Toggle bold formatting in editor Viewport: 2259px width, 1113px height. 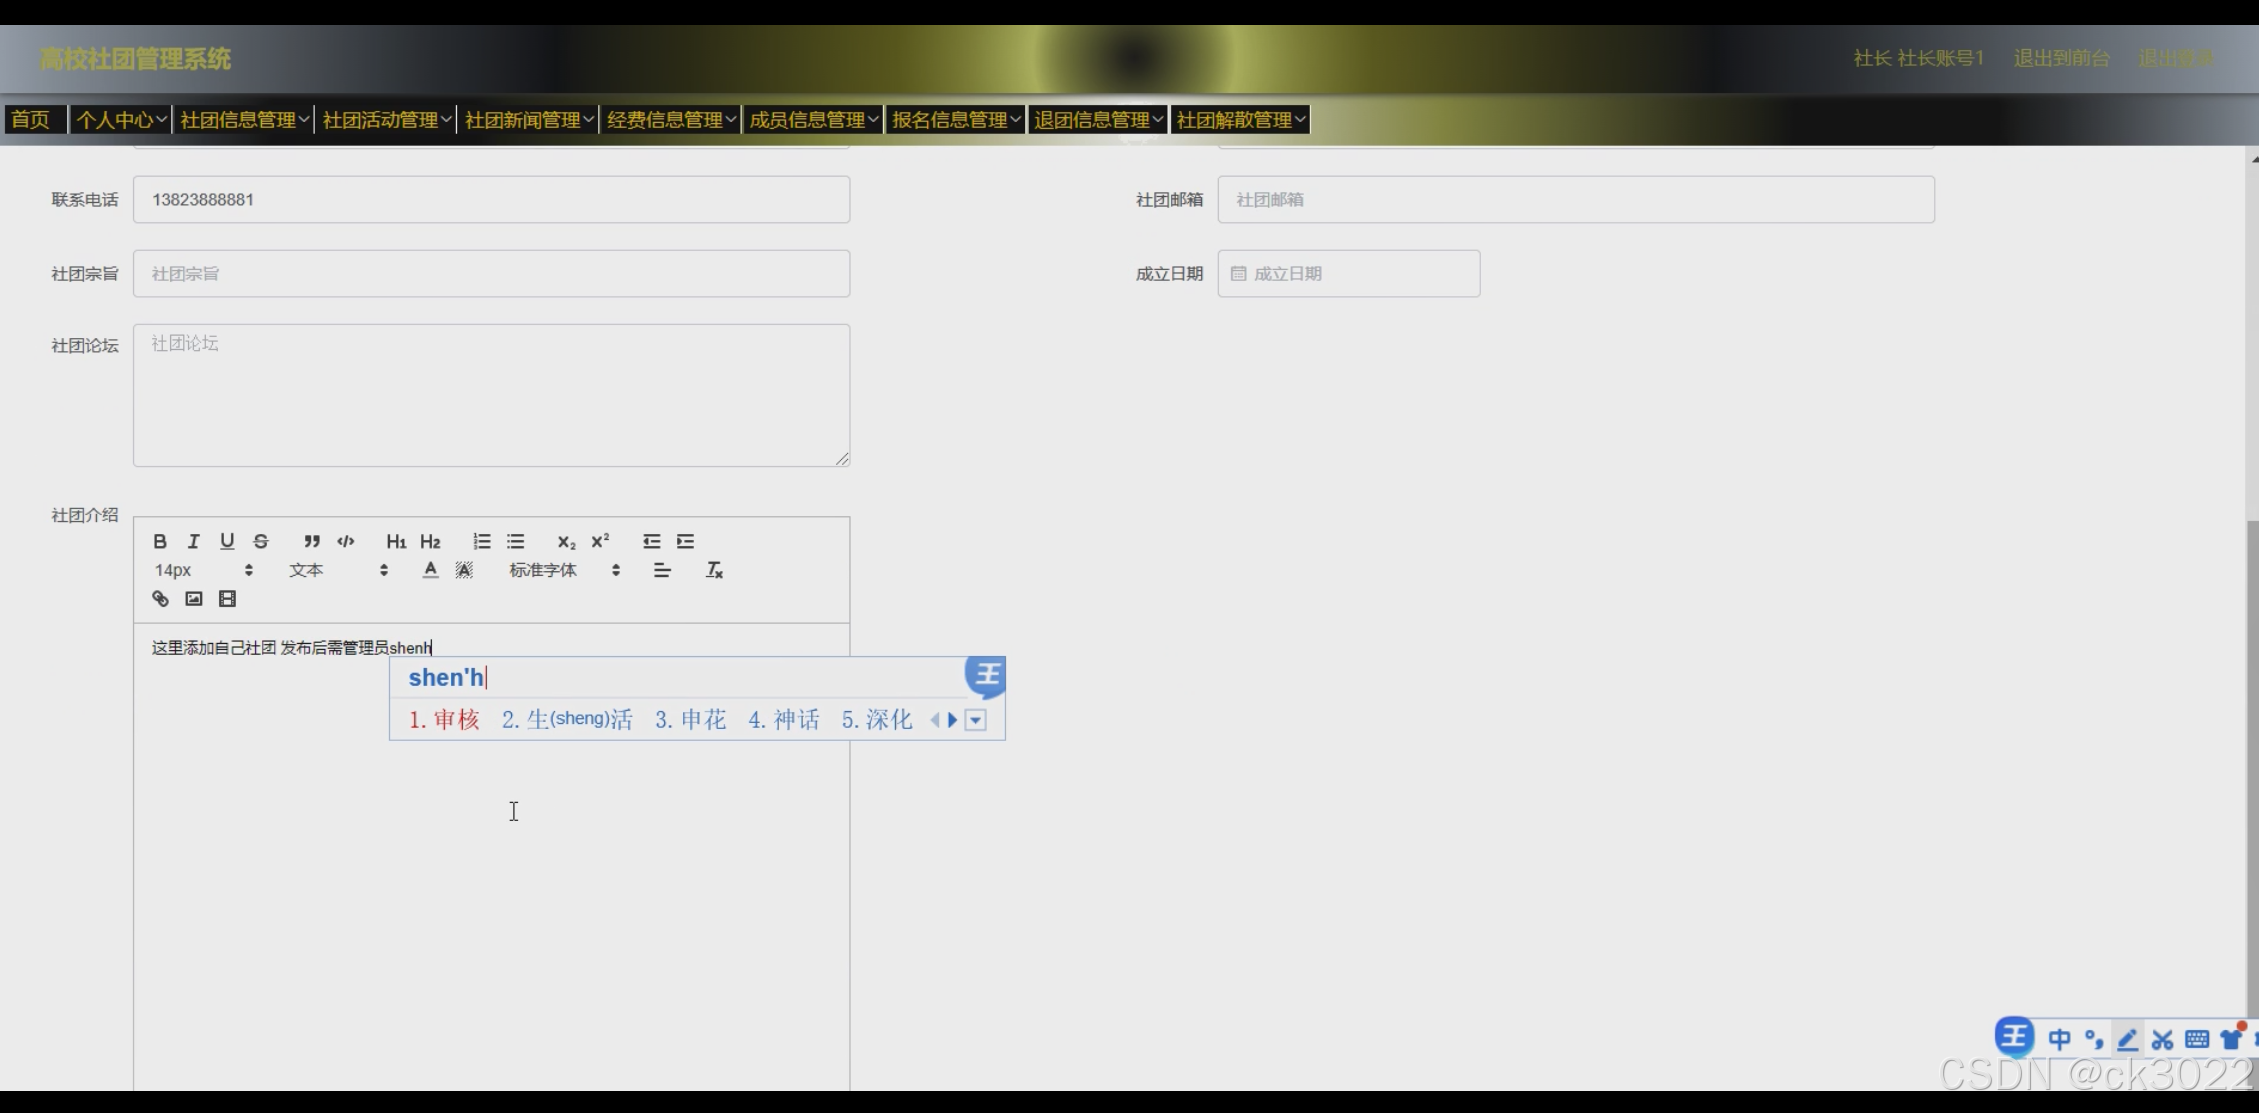click(160, 541)
